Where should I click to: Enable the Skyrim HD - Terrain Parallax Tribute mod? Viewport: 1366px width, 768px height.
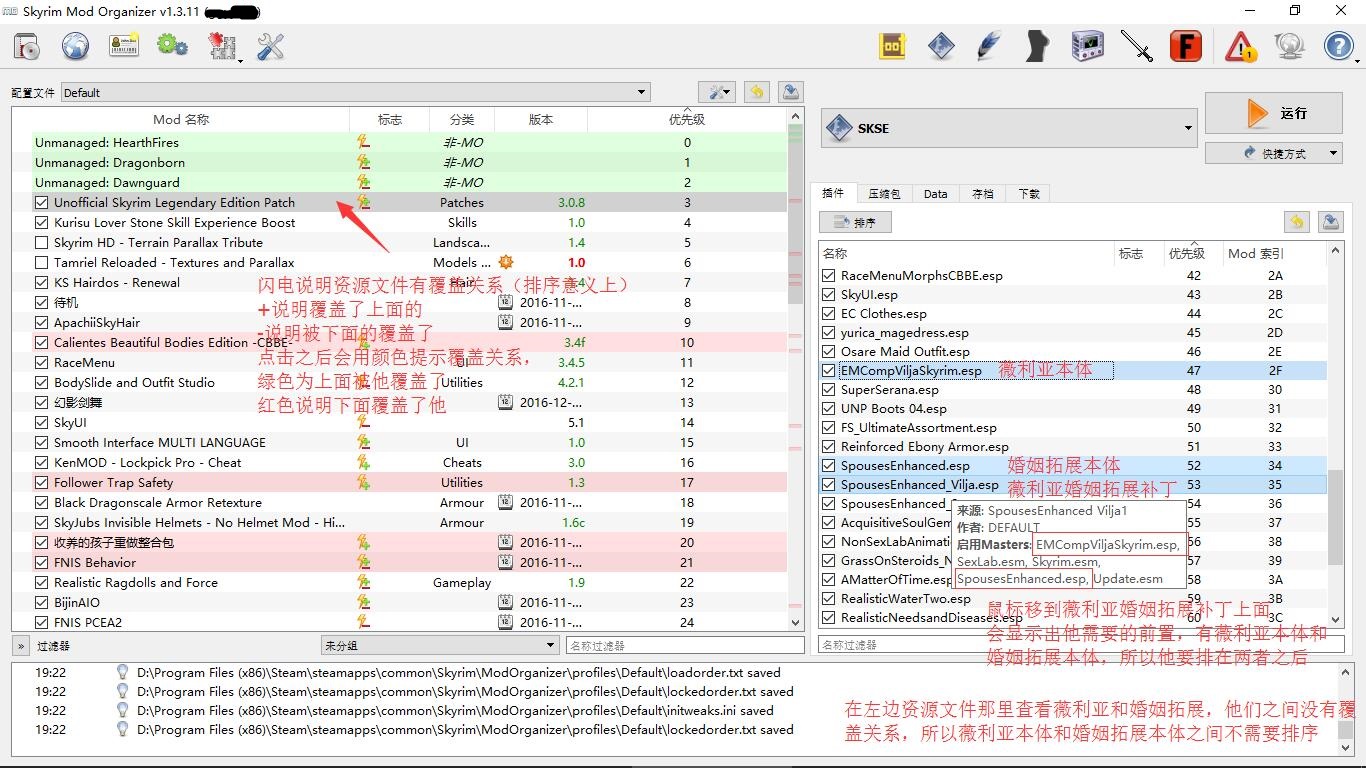(x=41, y=242)
